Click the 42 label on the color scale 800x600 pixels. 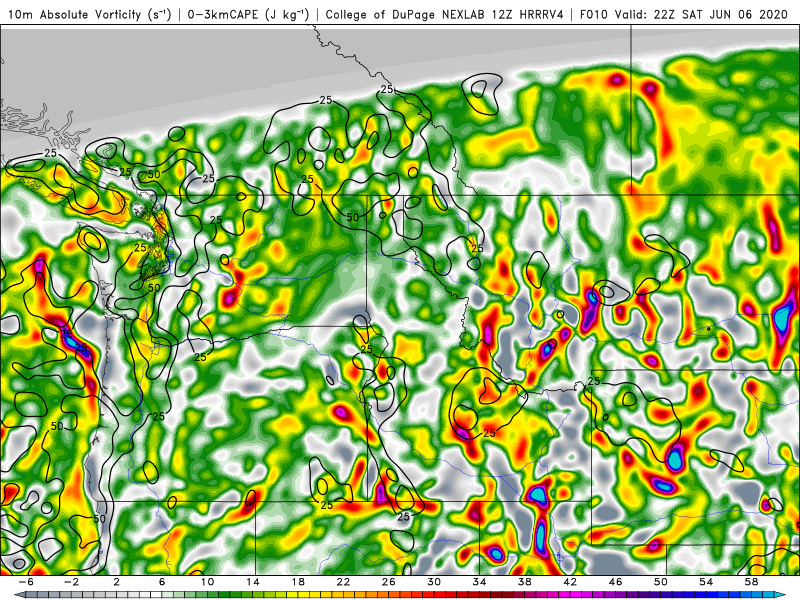click(x=570, y=582)
